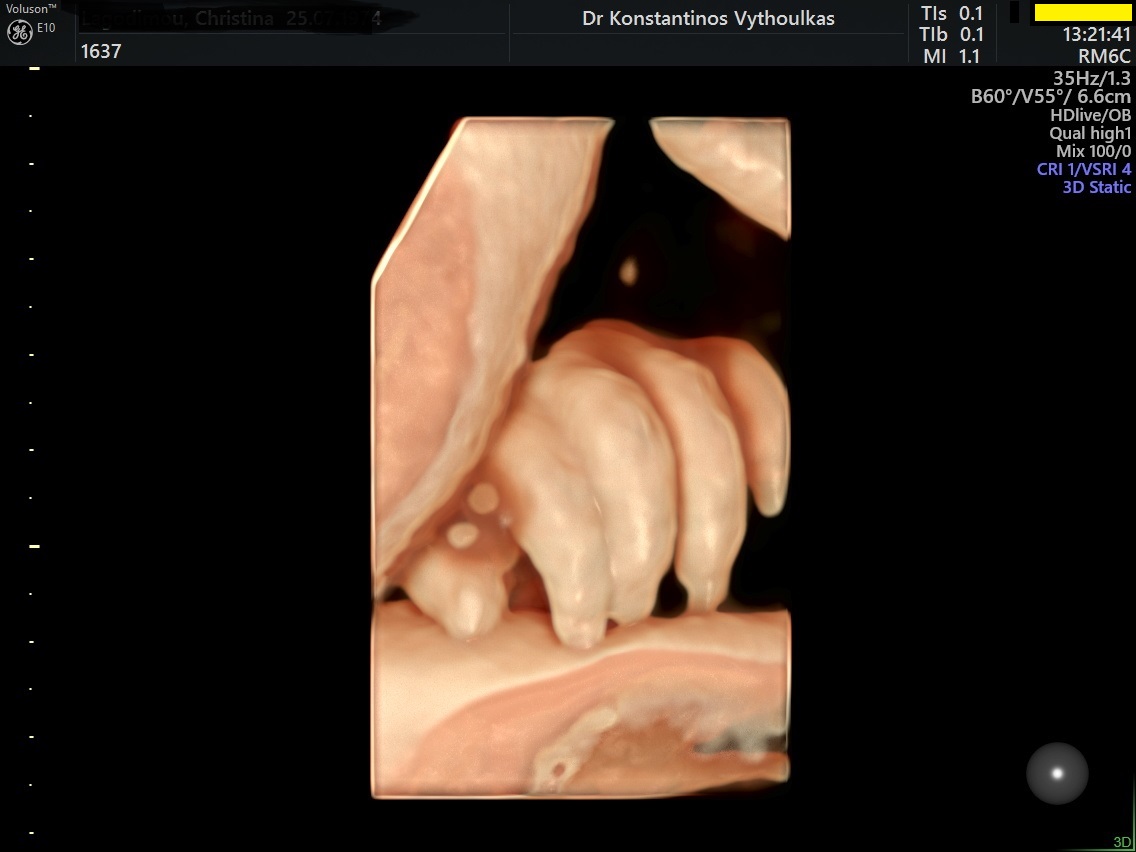Click the TIs 0.1 thermal index
1136x852 pixels.
pos(952,13)
